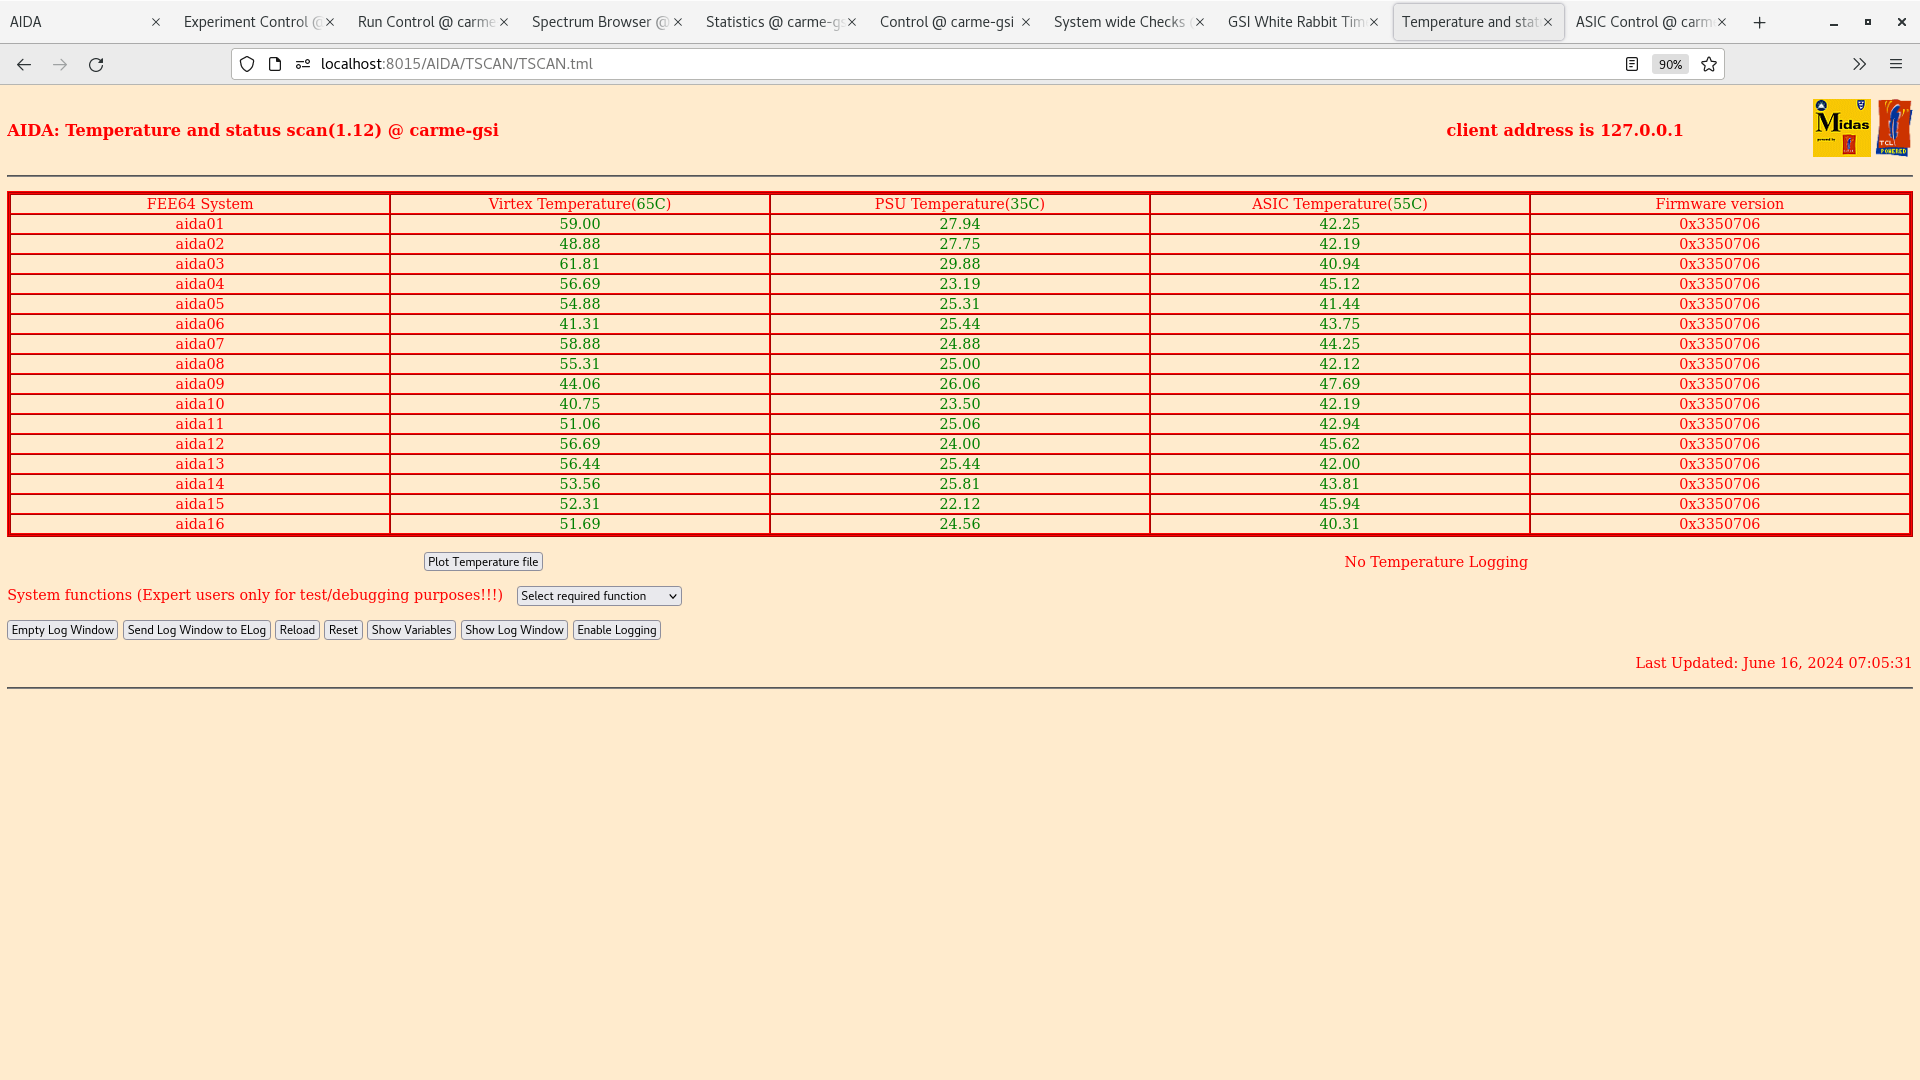Click Show Variables button

[x=410, y=629]
